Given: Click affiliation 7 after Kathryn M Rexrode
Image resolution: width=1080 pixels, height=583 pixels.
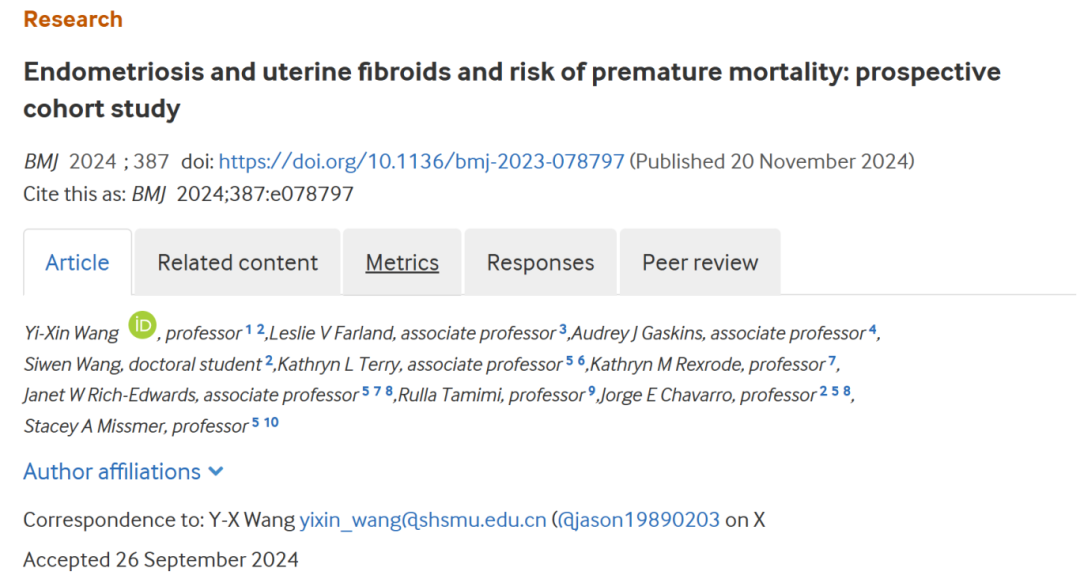Looking at the screenshot, I should (832, 360).
